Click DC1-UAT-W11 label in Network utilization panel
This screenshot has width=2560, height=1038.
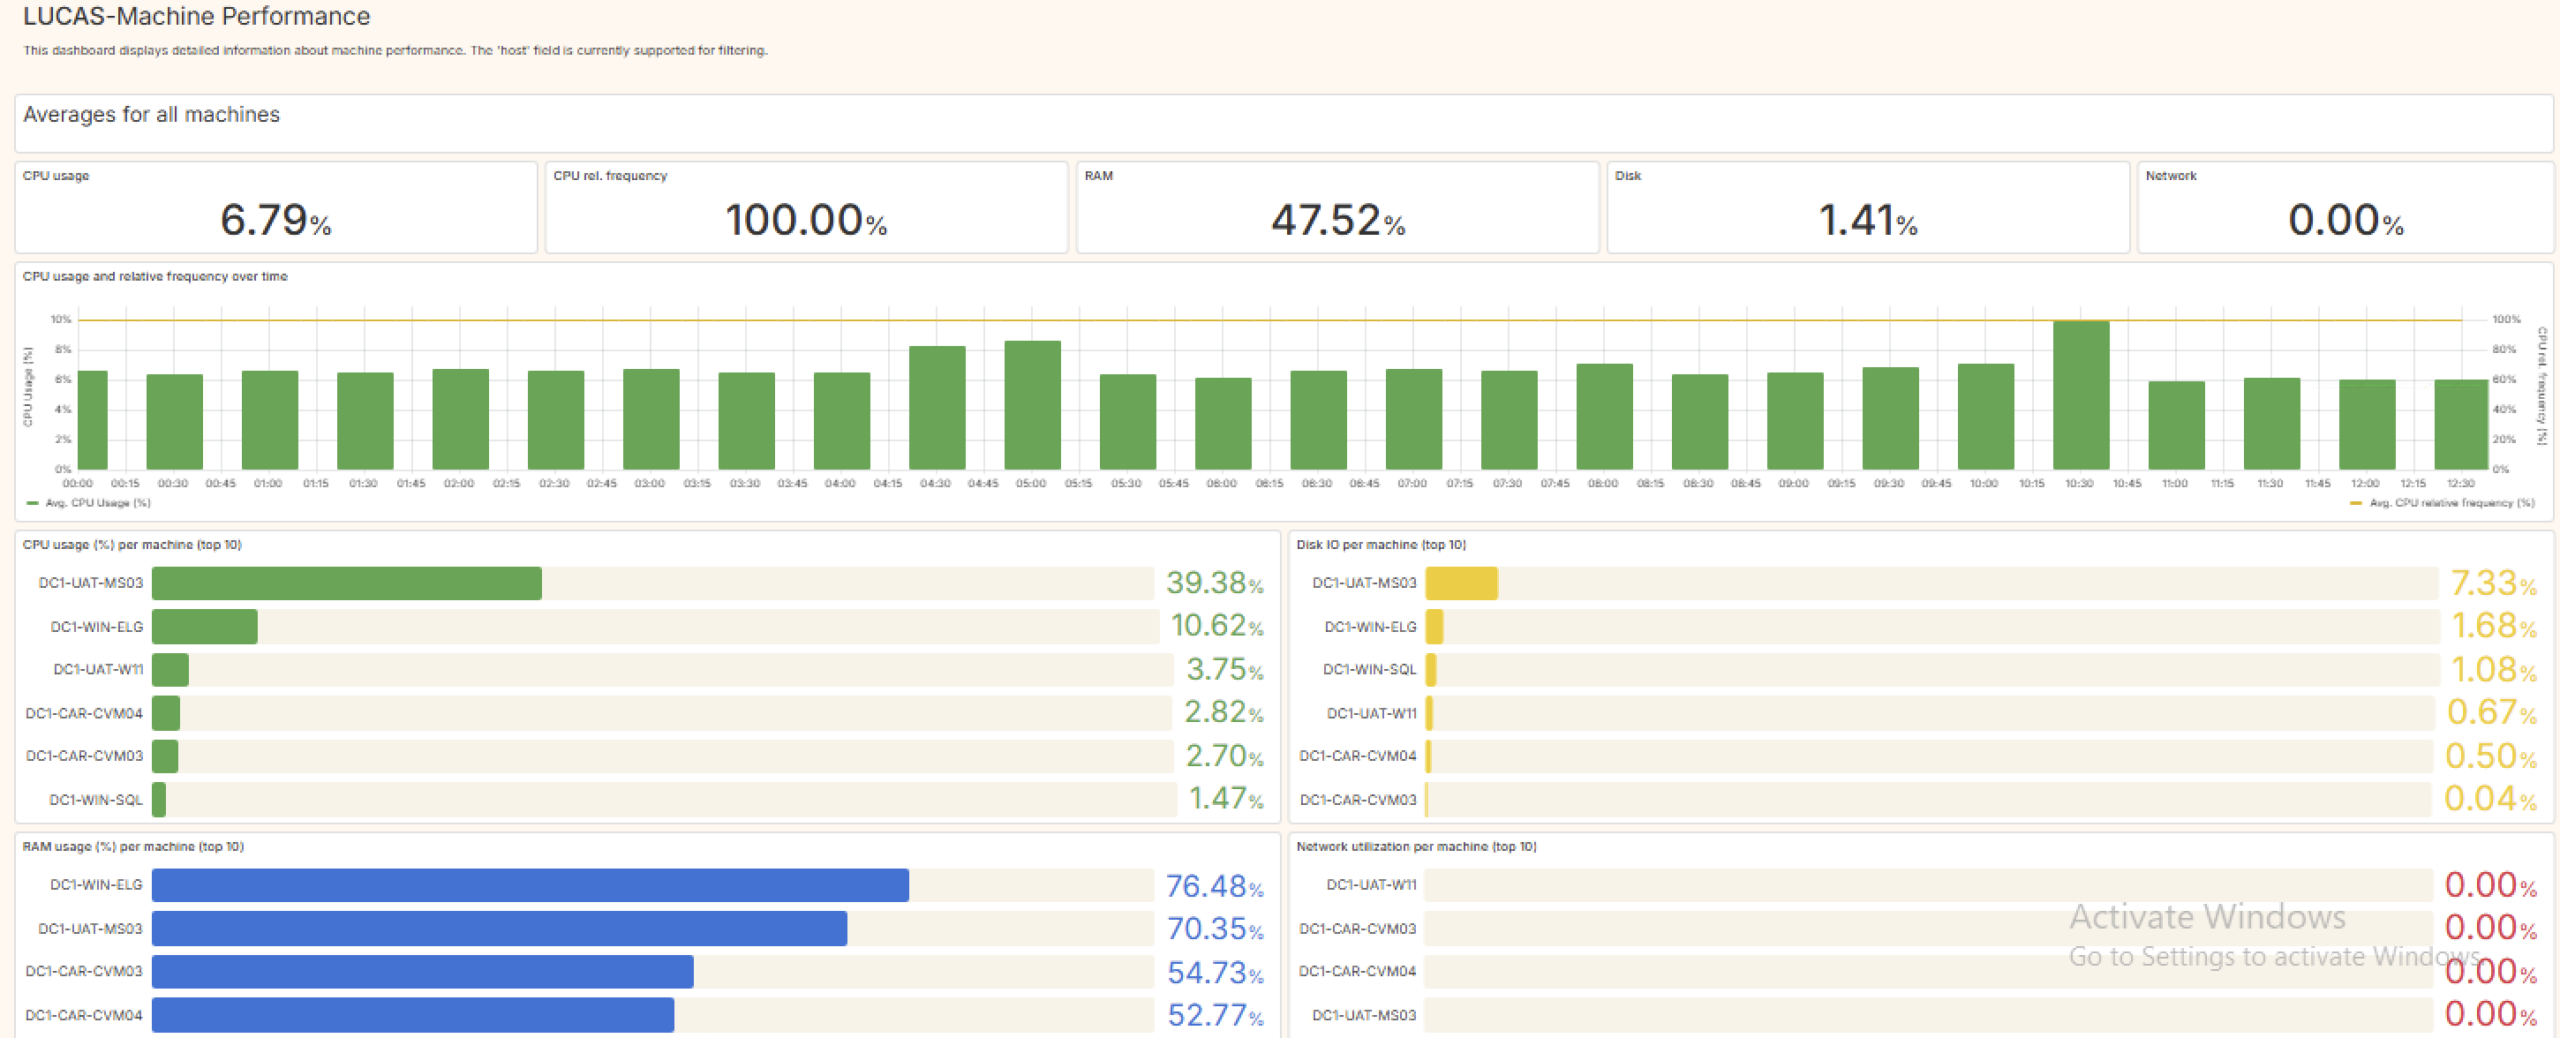[1371, 885]
